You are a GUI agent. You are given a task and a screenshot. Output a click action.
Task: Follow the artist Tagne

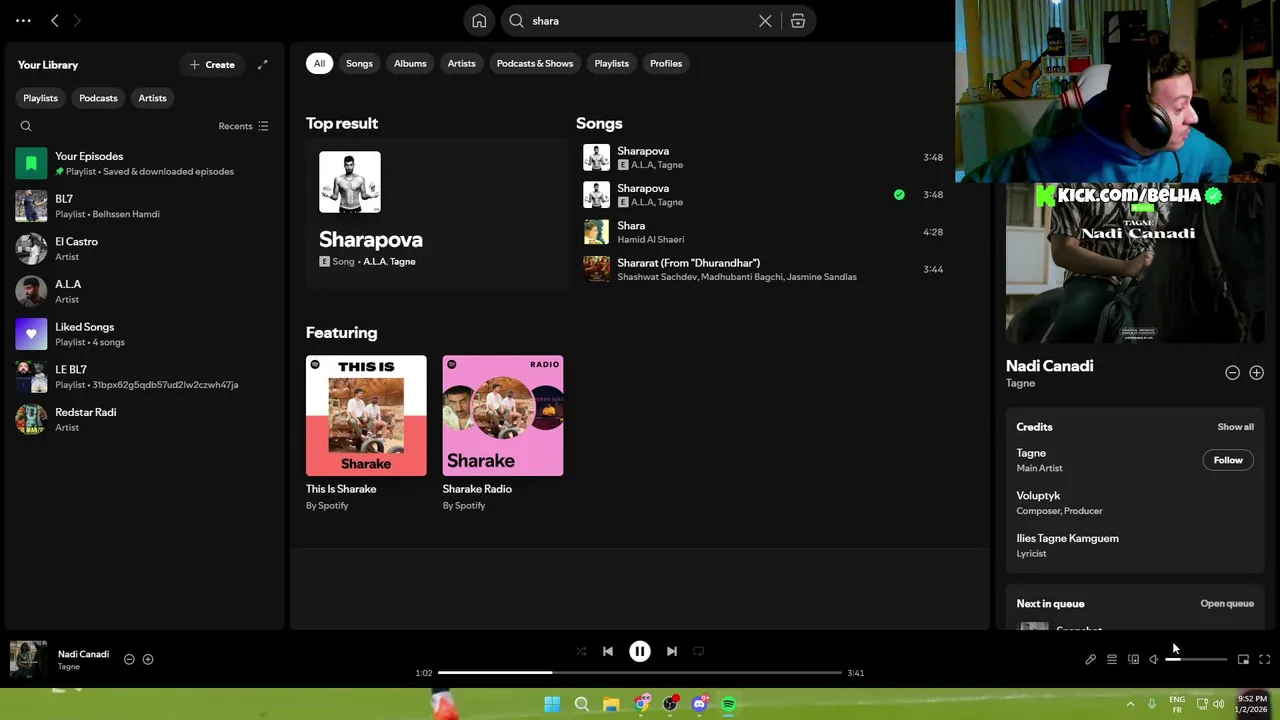[x=1228, y=460]
